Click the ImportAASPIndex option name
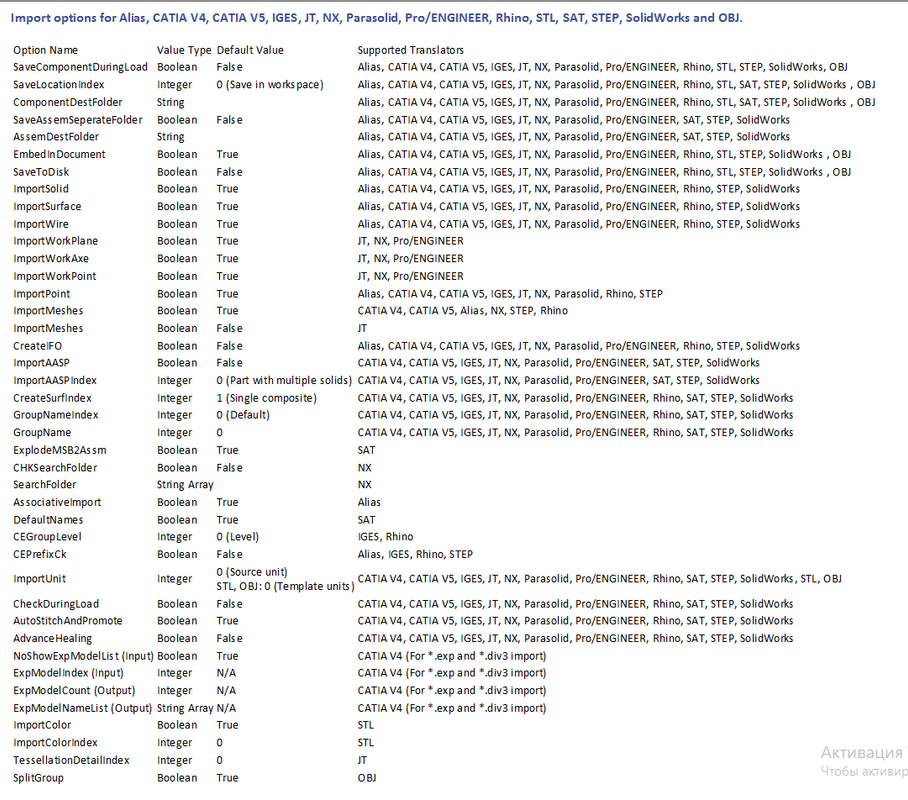908x800 pixels. coord(55,381)
